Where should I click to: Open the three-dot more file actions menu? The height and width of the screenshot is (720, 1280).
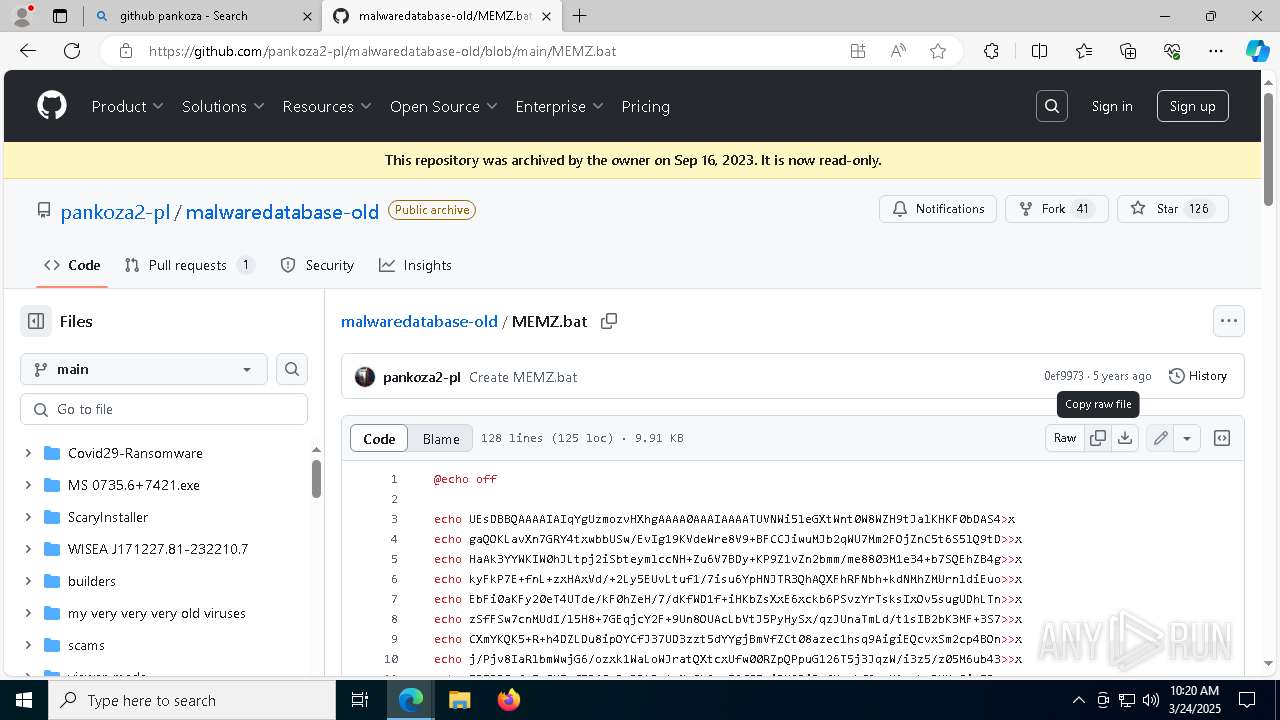tap(1228, 321)
